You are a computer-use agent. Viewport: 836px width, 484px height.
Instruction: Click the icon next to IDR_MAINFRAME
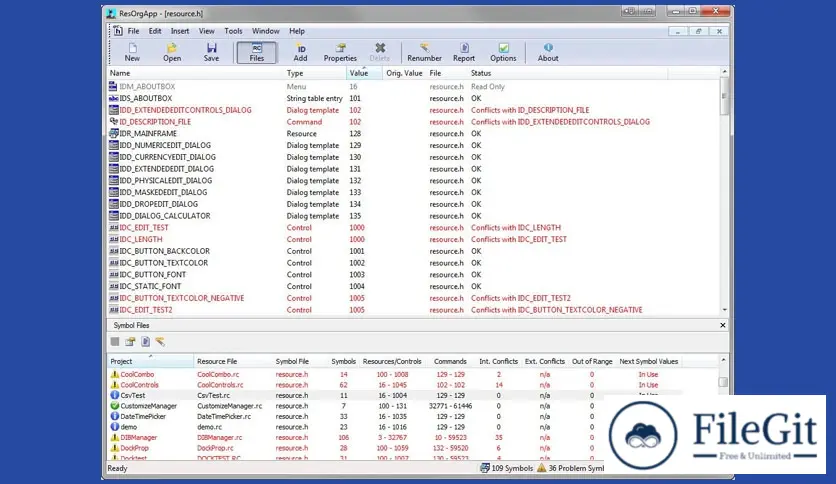113,133
